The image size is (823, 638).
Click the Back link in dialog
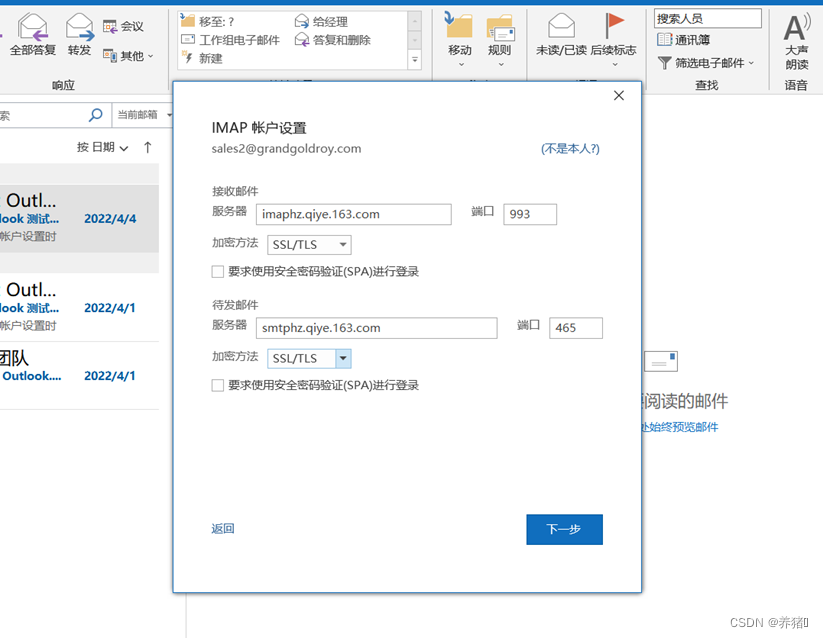pos(222,529)
